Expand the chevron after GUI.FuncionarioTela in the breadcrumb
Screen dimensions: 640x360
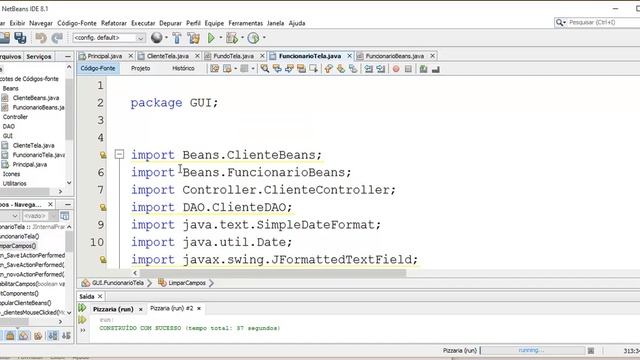click(x=149, y=282)
